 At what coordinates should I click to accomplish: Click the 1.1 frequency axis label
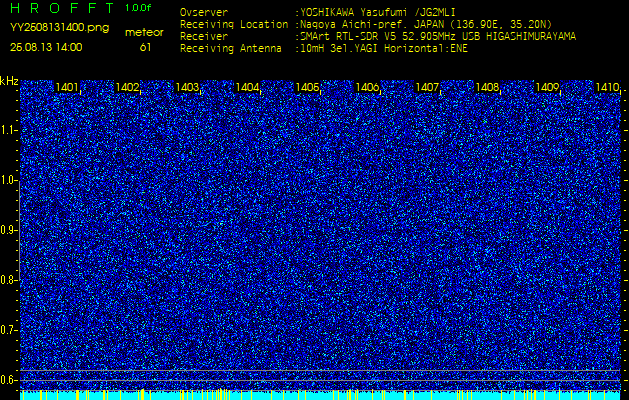(8, 130)
